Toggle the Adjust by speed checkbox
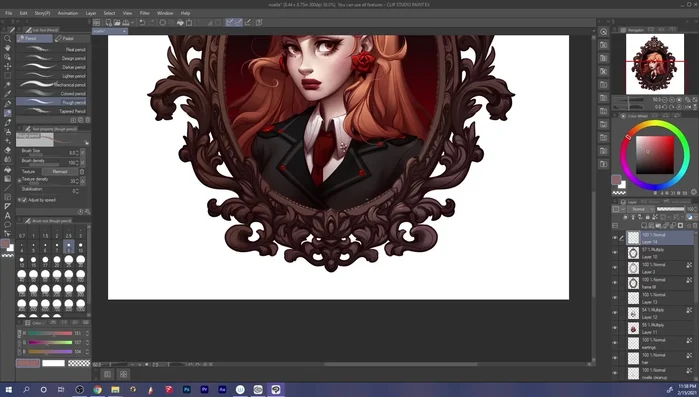Screen dimensions: 699x397 pyautogui.click(x=25, y=200)
